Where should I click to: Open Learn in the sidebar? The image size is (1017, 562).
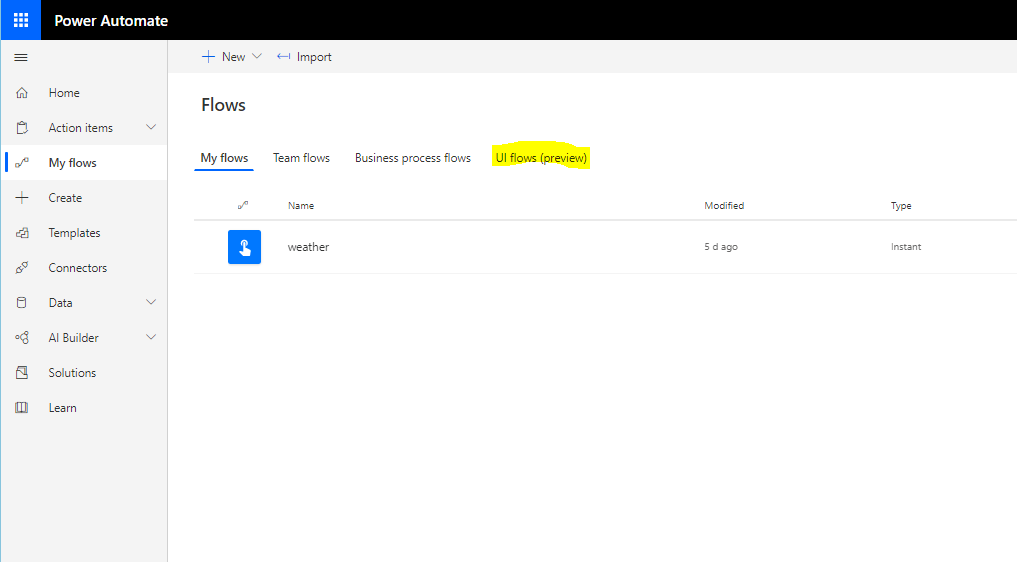(x=63, y=408)
